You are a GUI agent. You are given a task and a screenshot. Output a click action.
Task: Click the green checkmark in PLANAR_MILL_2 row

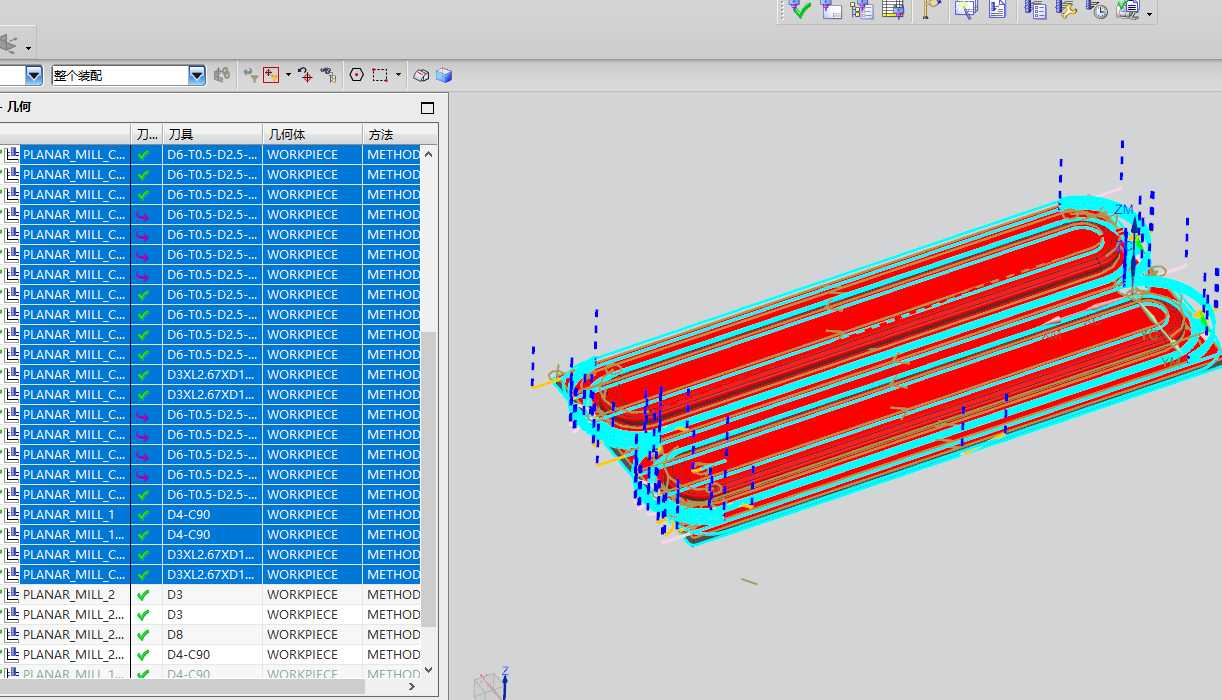pos(144,594)
